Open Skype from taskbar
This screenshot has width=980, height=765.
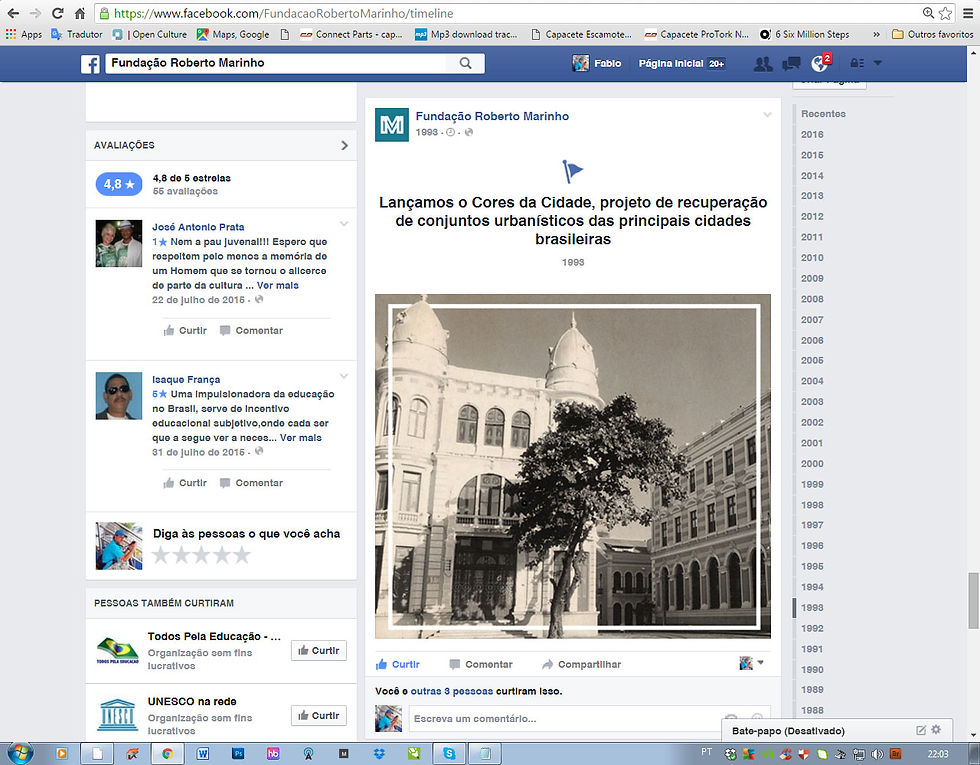tap(449, 754)
